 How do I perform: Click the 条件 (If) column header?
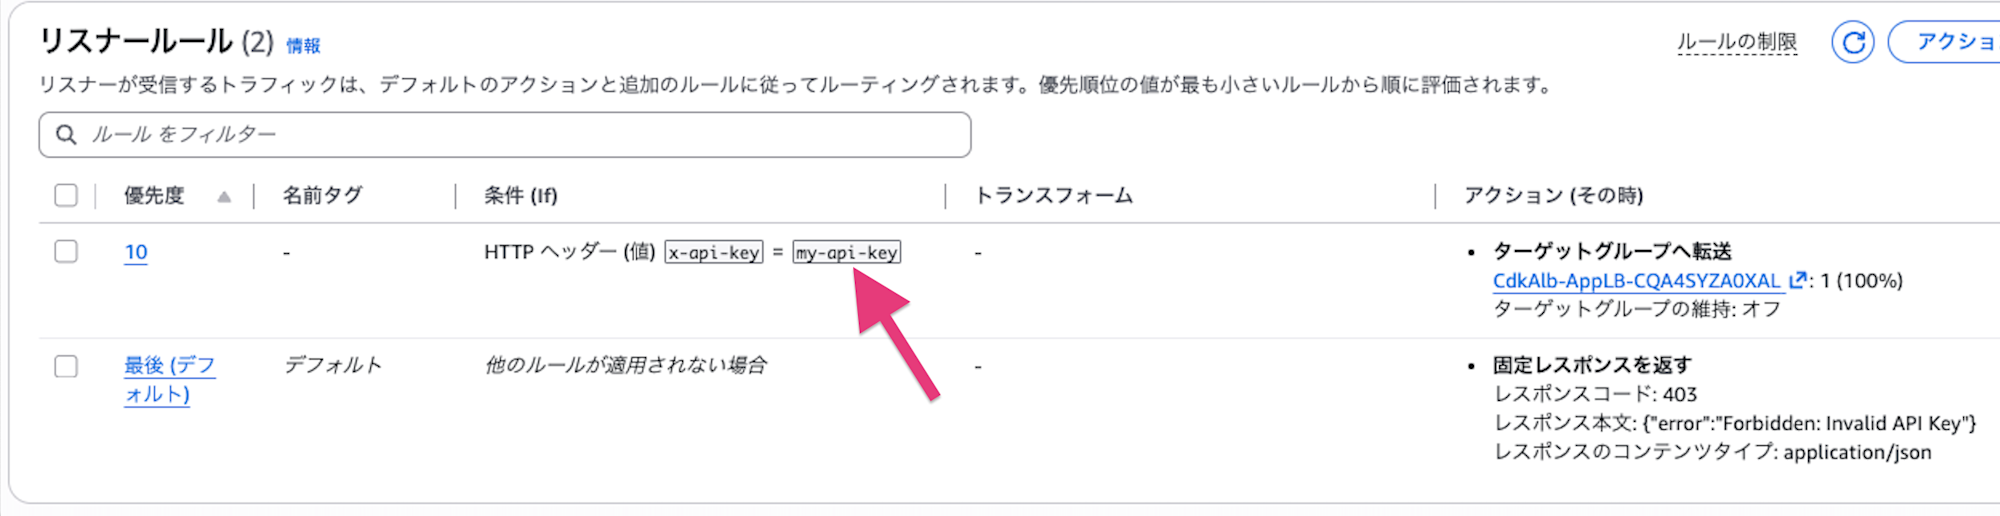tap(520, 196)
